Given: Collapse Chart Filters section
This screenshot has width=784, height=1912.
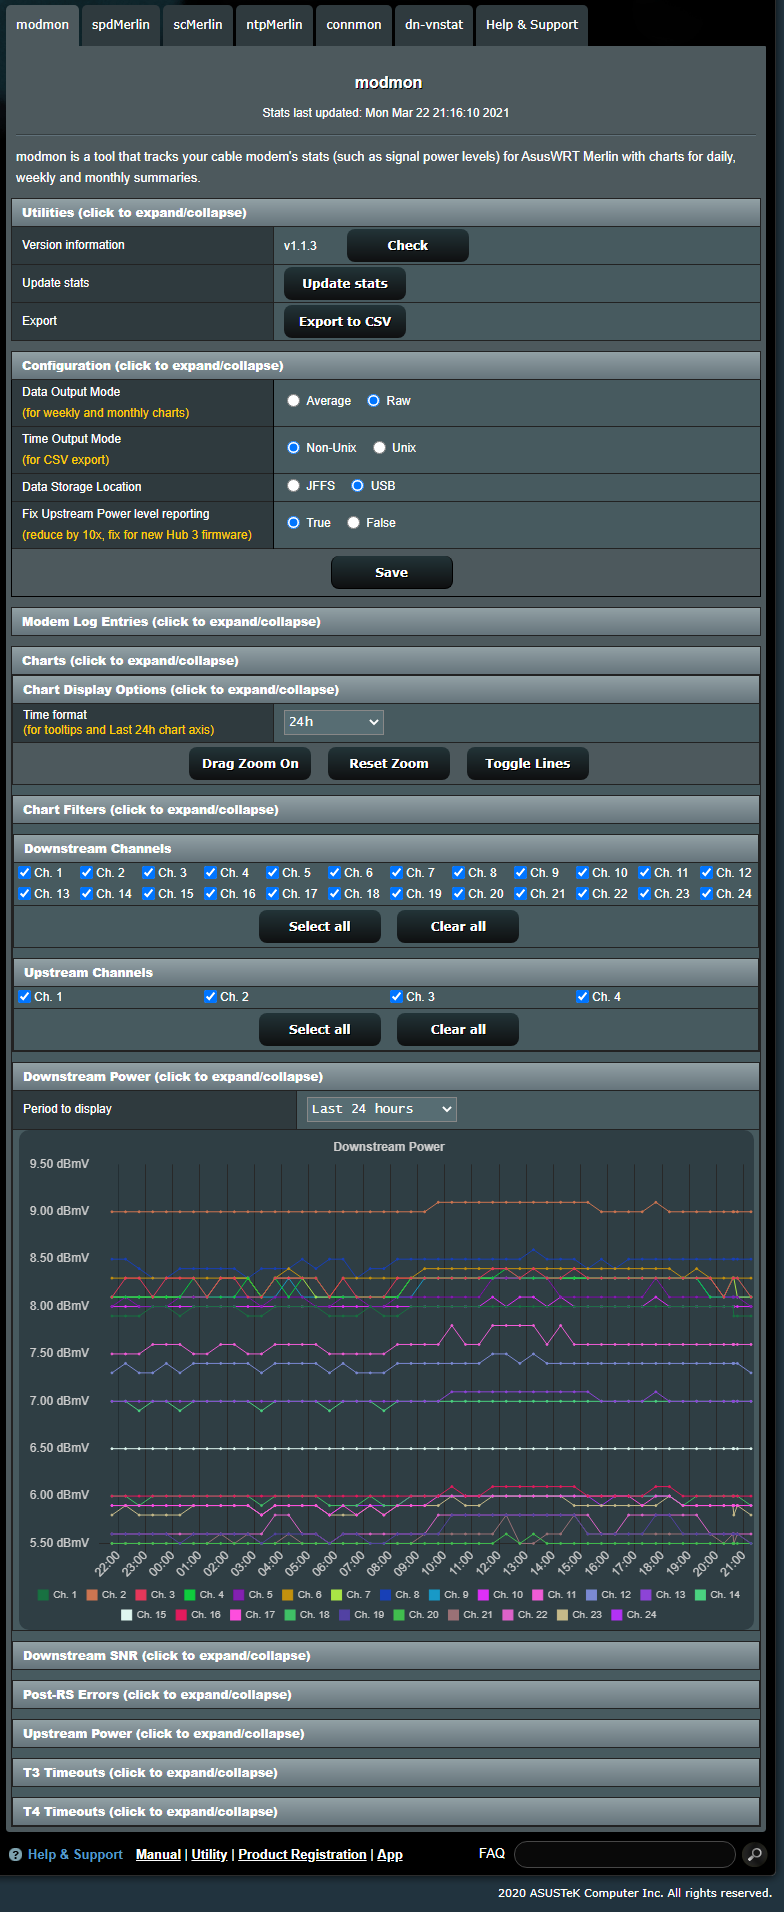Looking at the screenshot, I should click(386, 810).
